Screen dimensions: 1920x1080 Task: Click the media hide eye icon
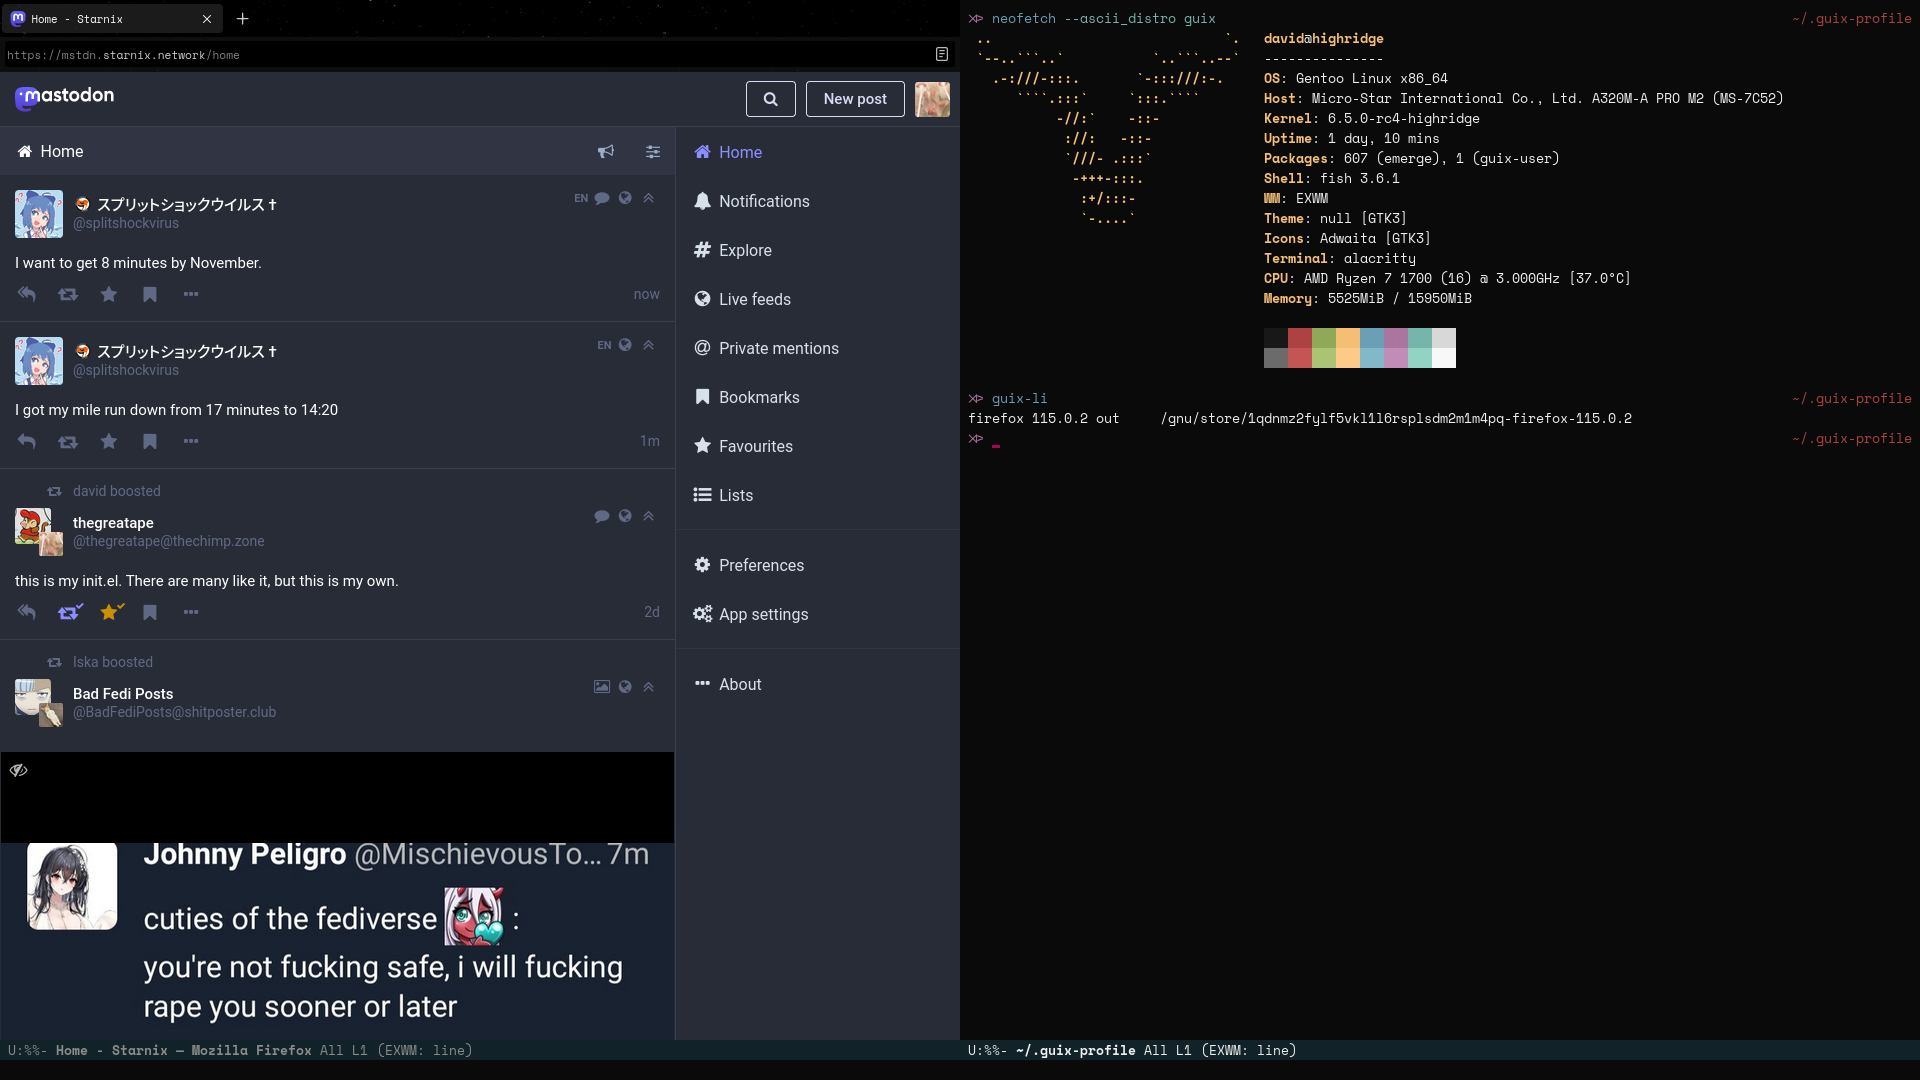19,770
